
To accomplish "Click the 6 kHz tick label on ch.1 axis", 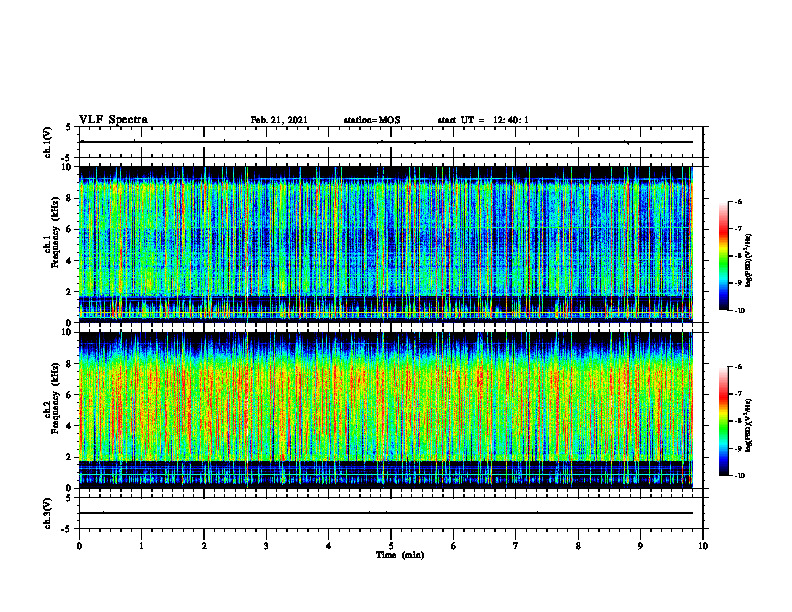I will click(70, 230).
